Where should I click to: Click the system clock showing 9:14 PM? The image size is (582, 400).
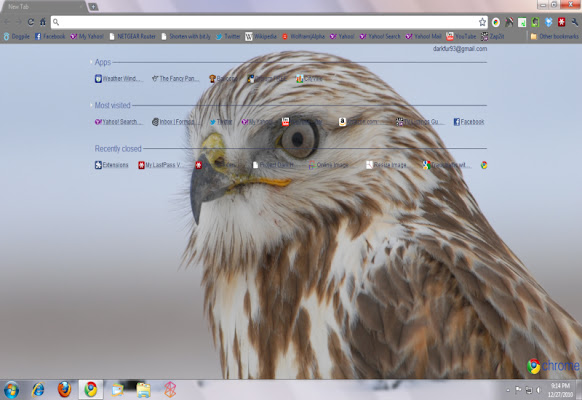(x=560, y=390)
